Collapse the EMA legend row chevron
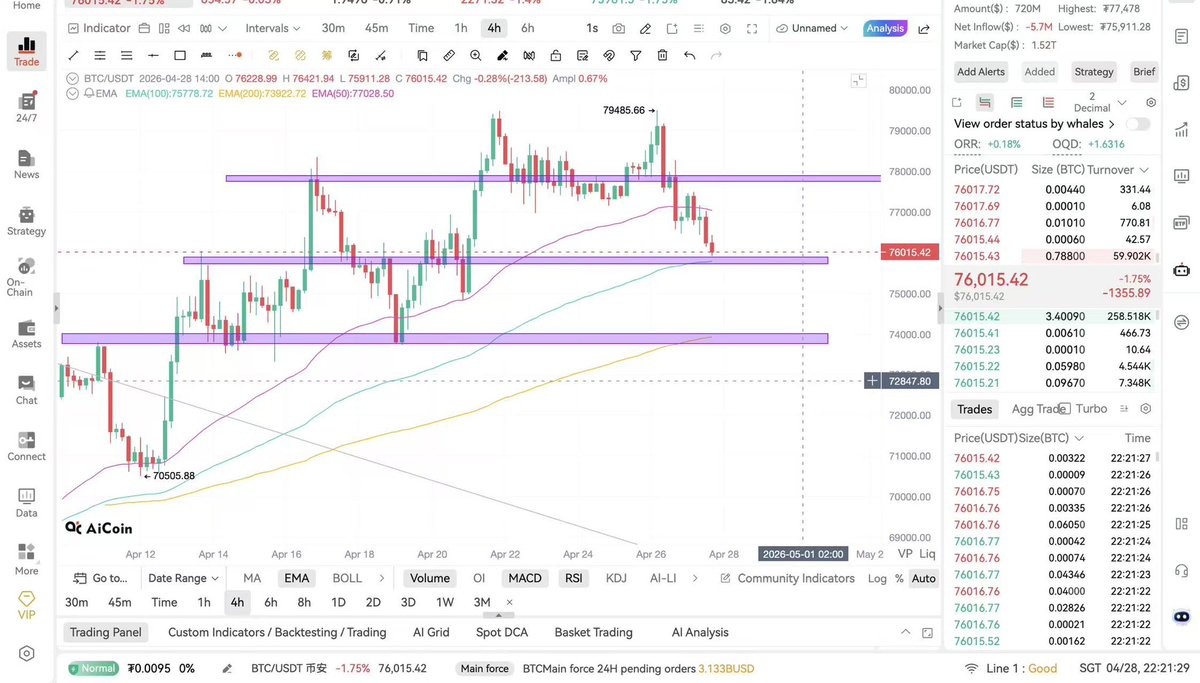Screen dimensions: 1200x683 click(72, 93)
